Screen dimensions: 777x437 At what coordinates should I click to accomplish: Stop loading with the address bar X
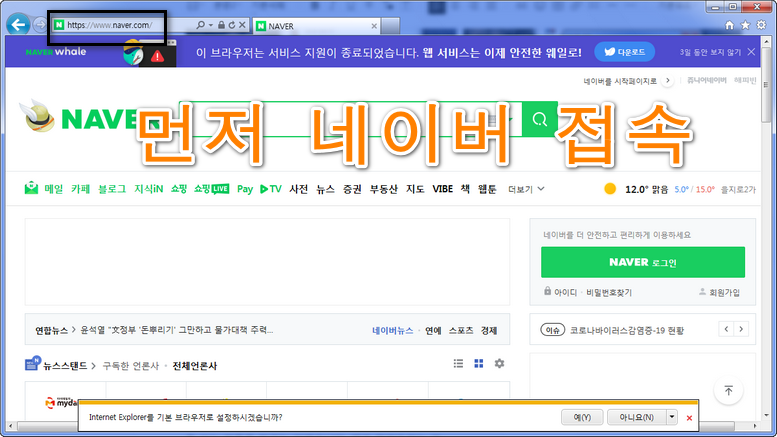pos(242,25)
